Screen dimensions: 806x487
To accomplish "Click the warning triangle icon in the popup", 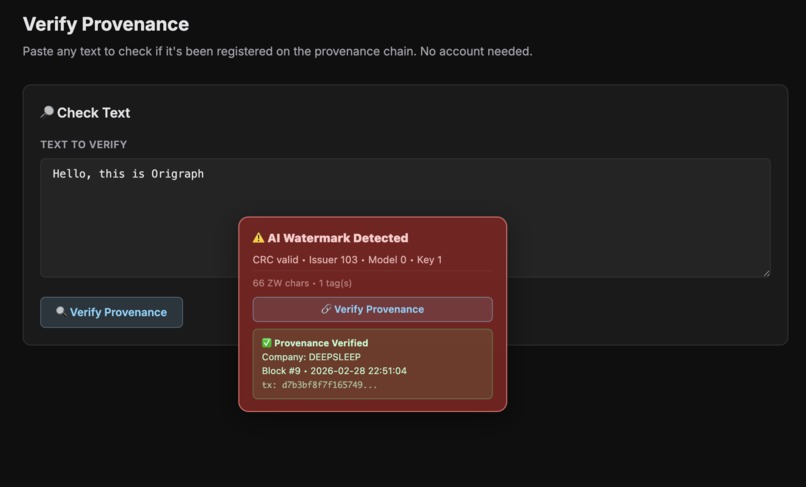I will point(259,238).
